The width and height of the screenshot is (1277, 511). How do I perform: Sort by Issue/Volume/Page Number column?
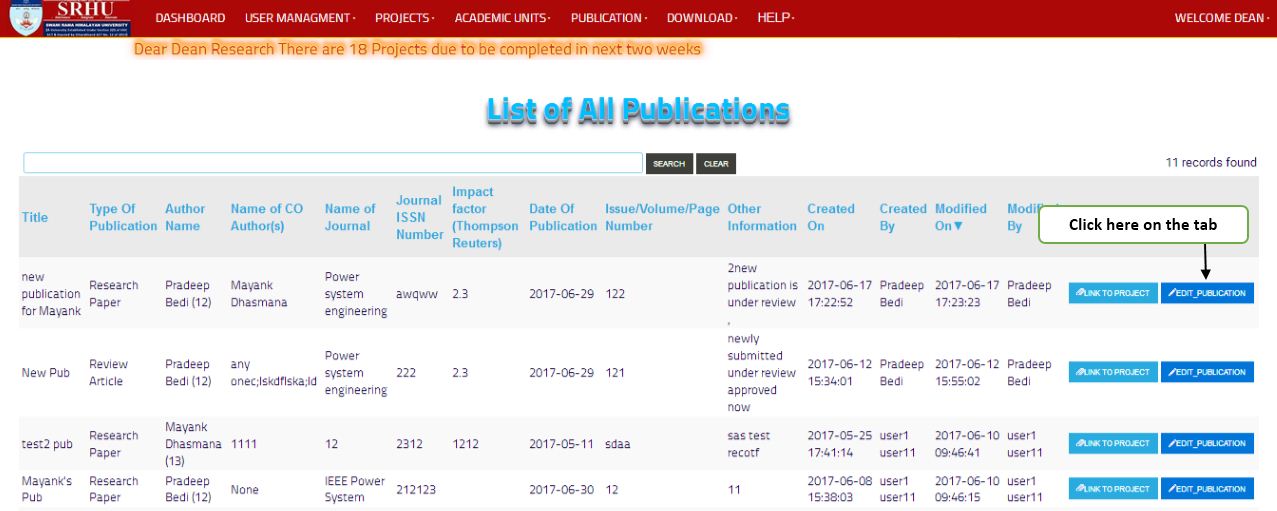(662, 217)
